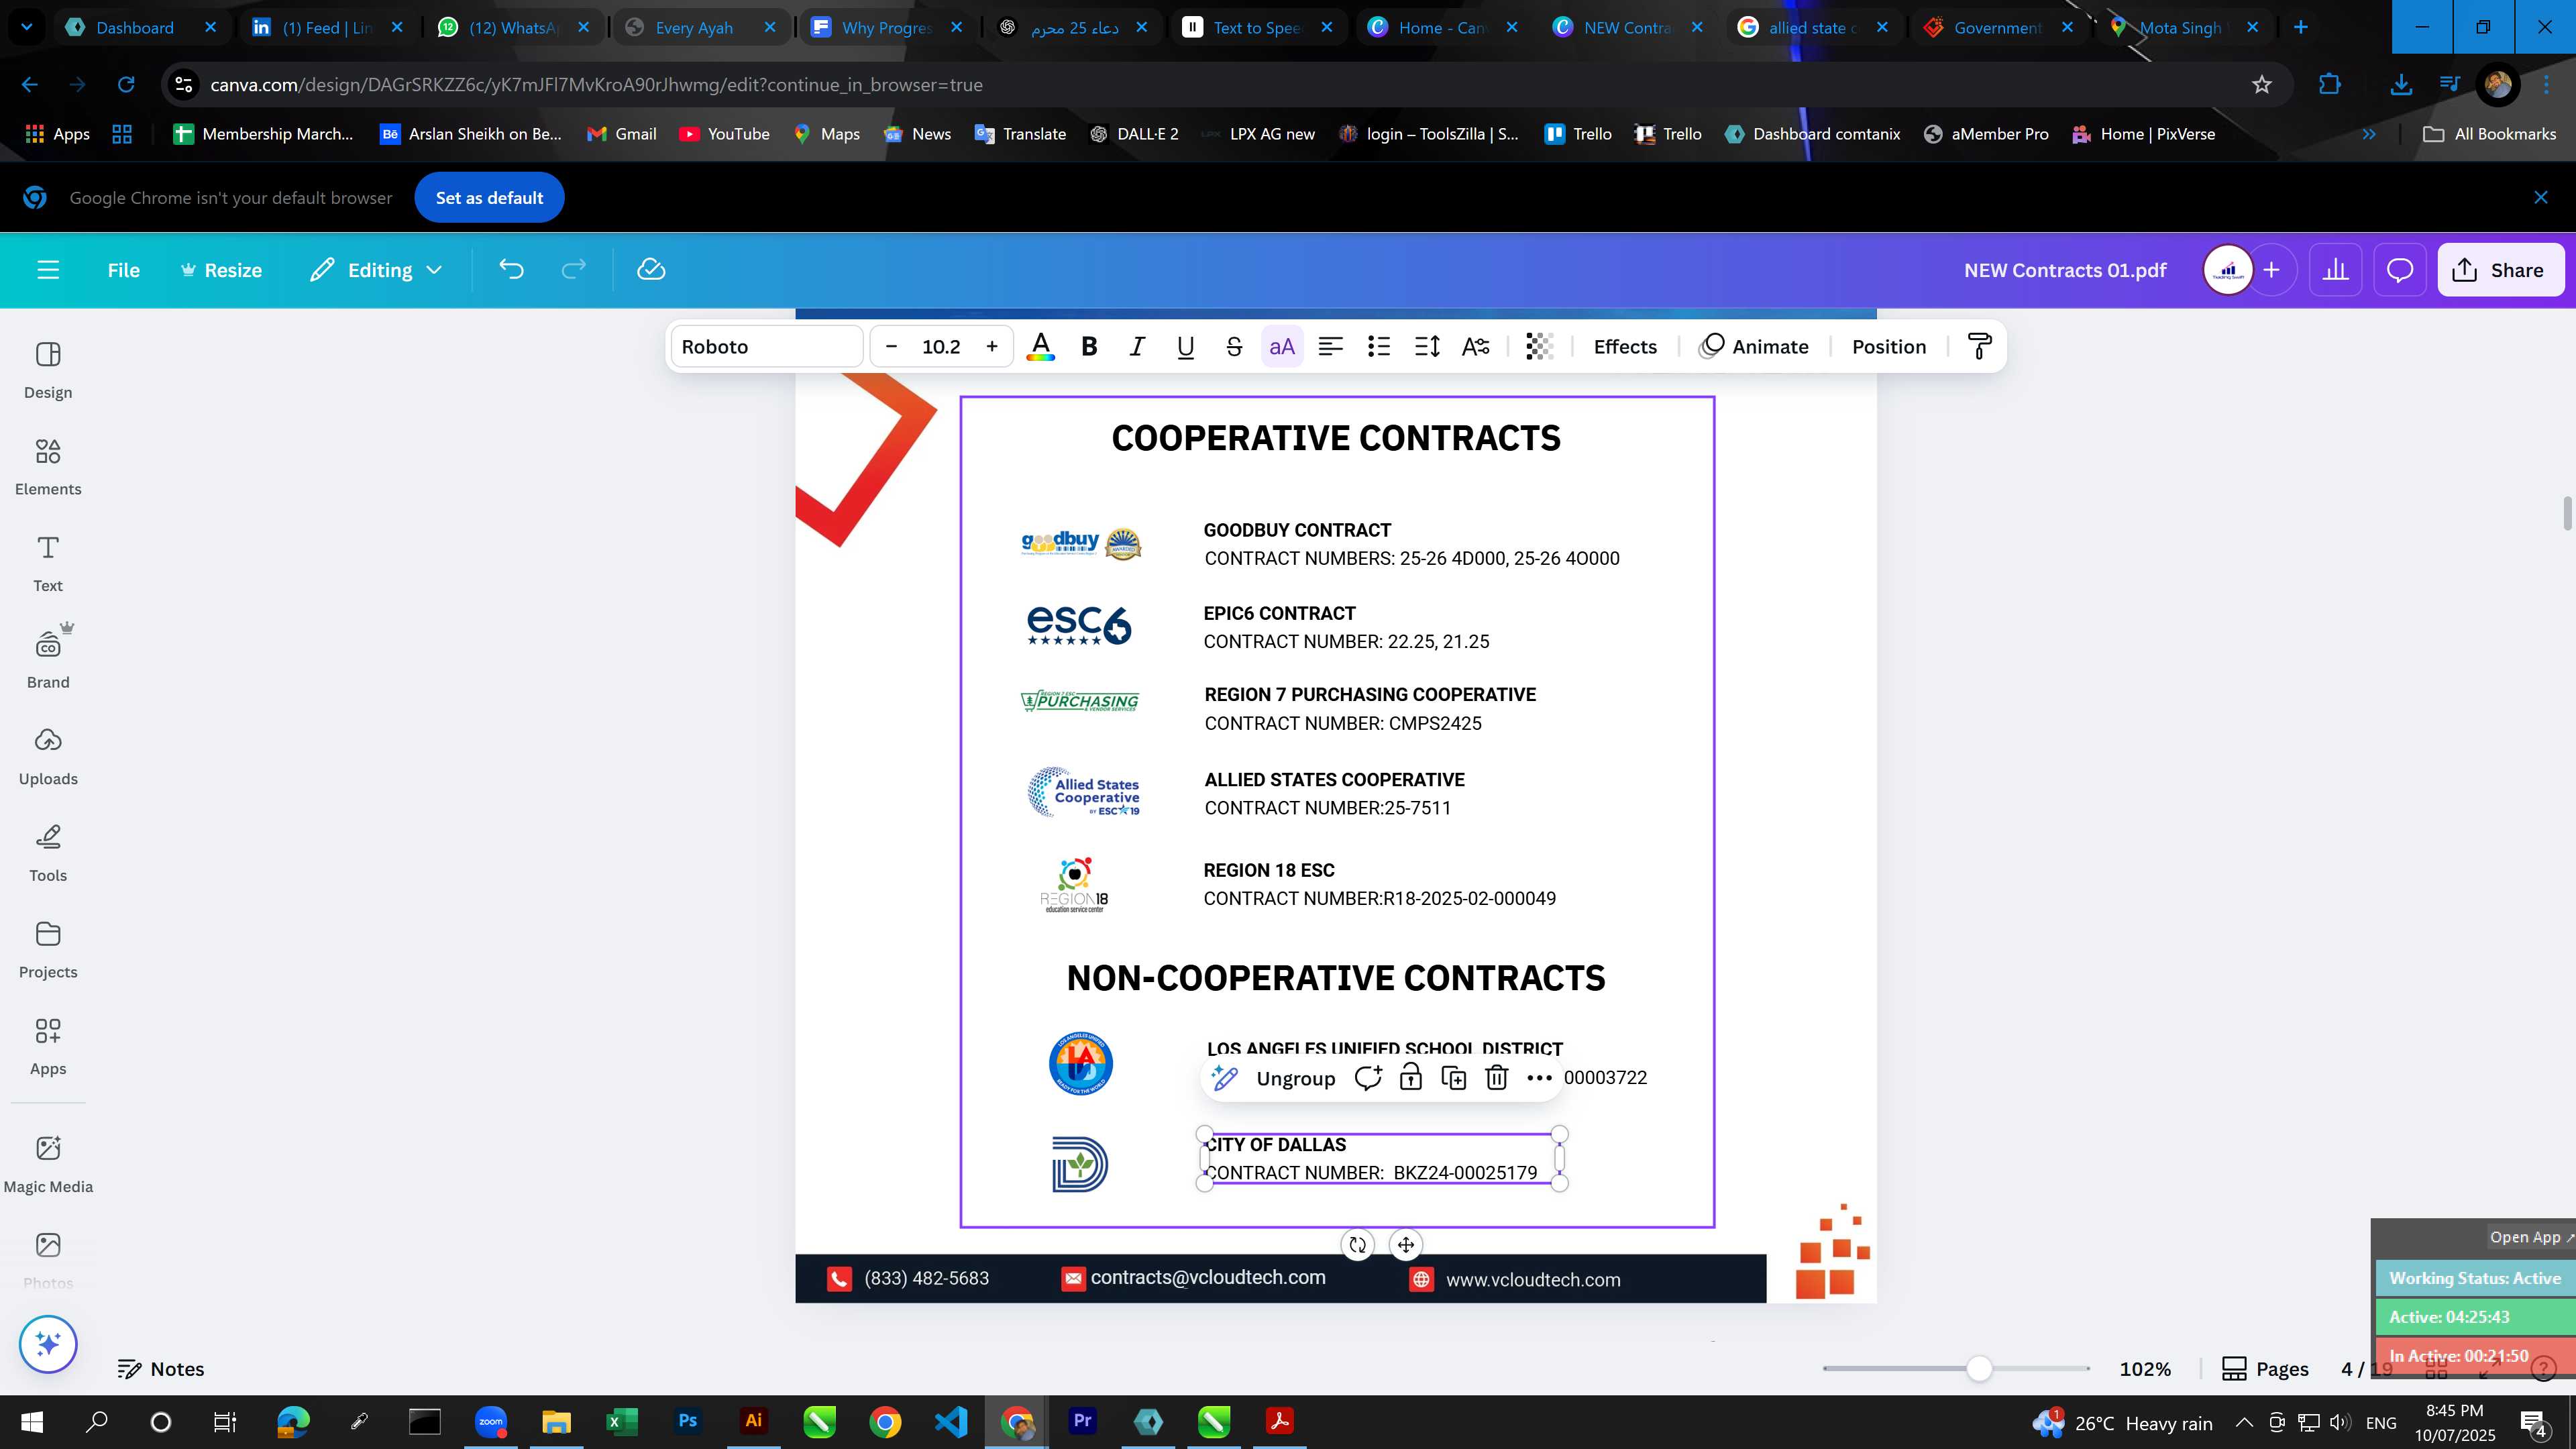The image size is (2576, 1449).
Task: Open the 102% zoom level menu
Action: (x=2145, y=1370)
